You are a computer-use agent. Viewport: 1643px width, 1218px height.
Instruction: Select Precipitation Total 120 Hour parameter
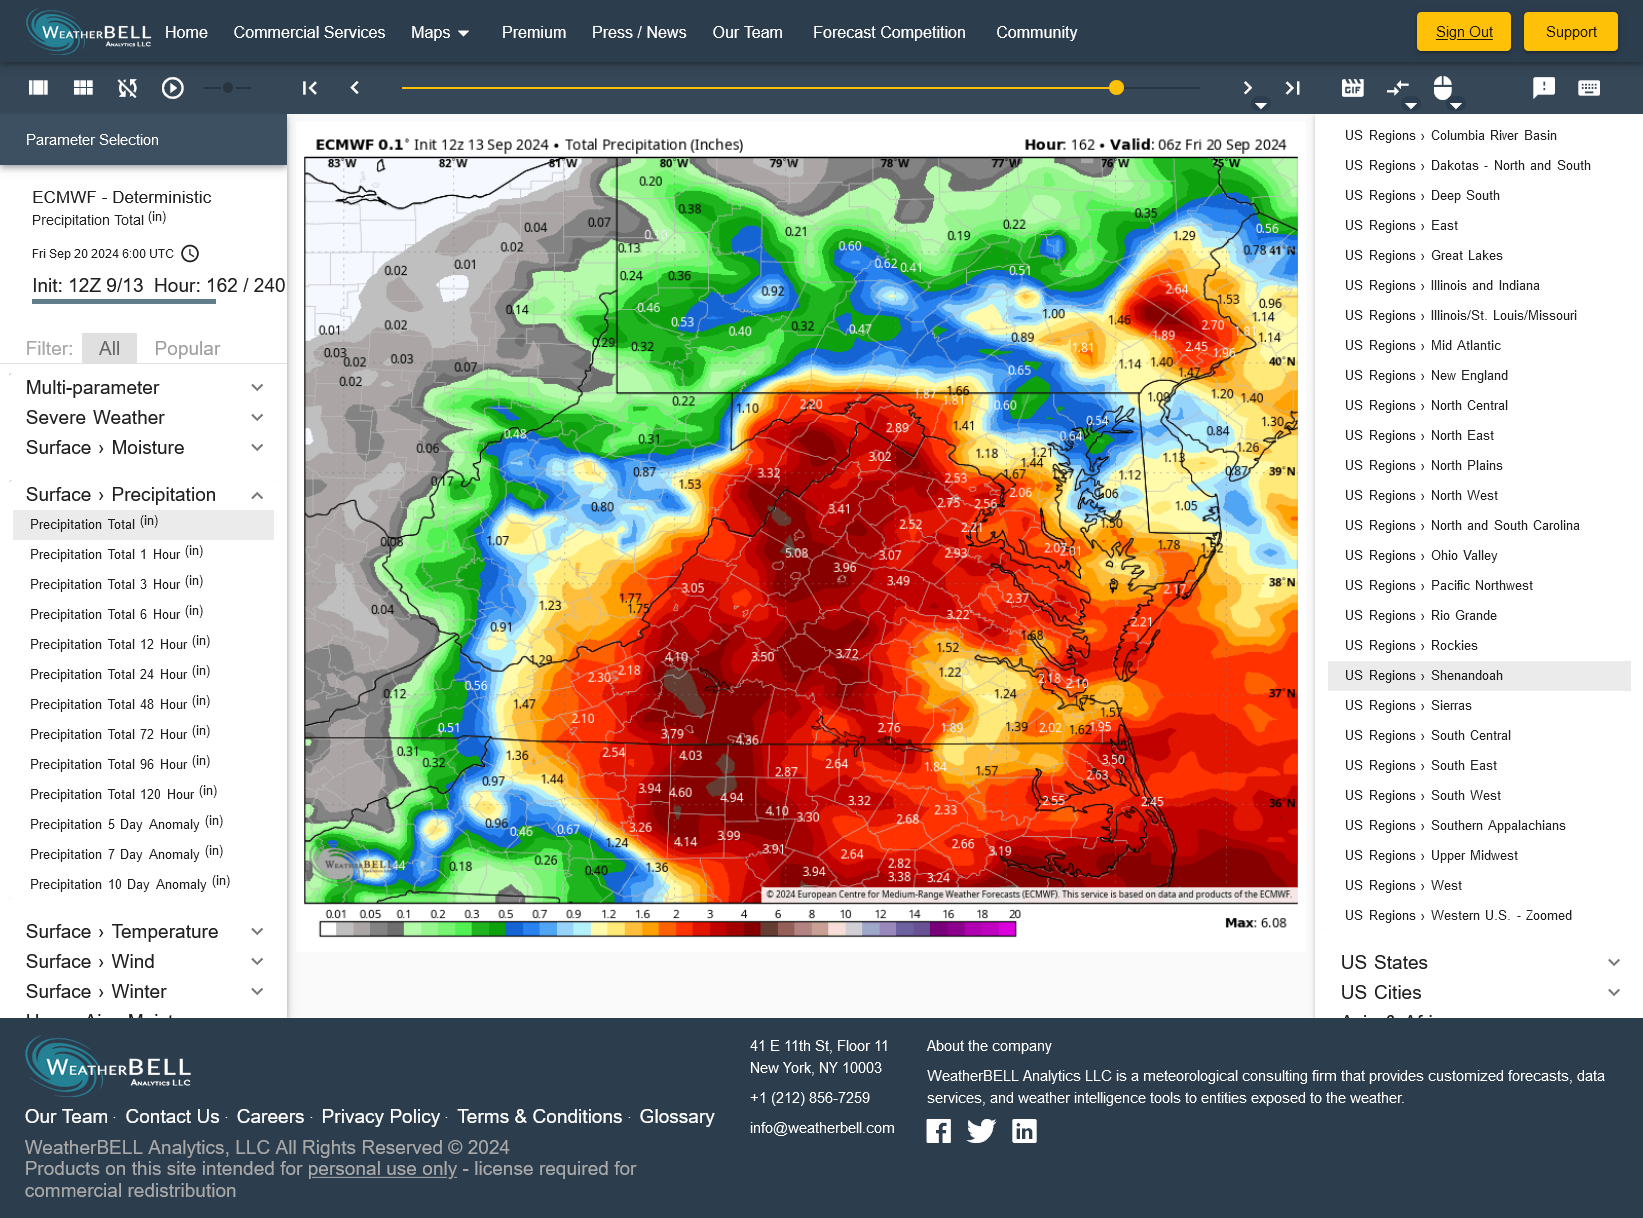143,794
